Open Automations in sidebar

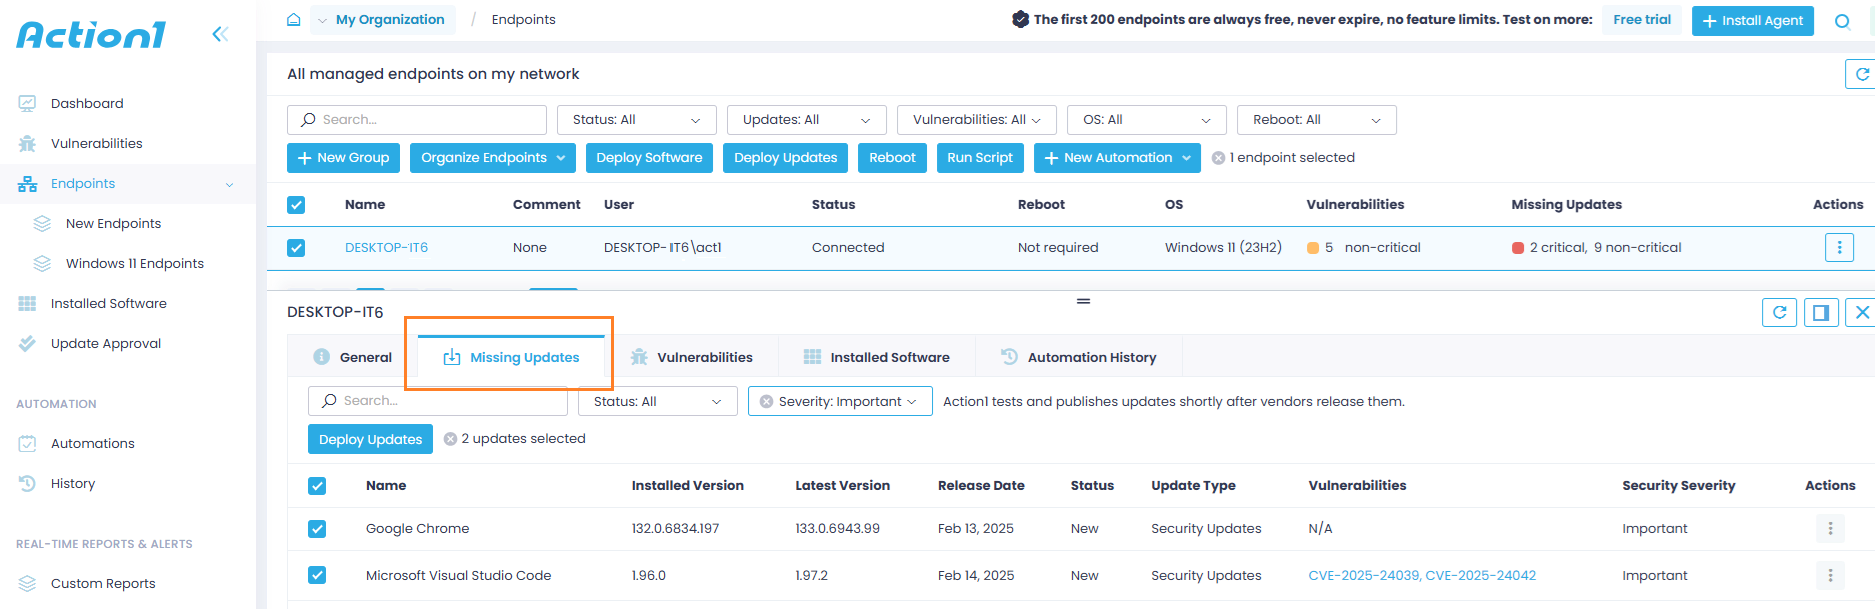pos(93,444)
